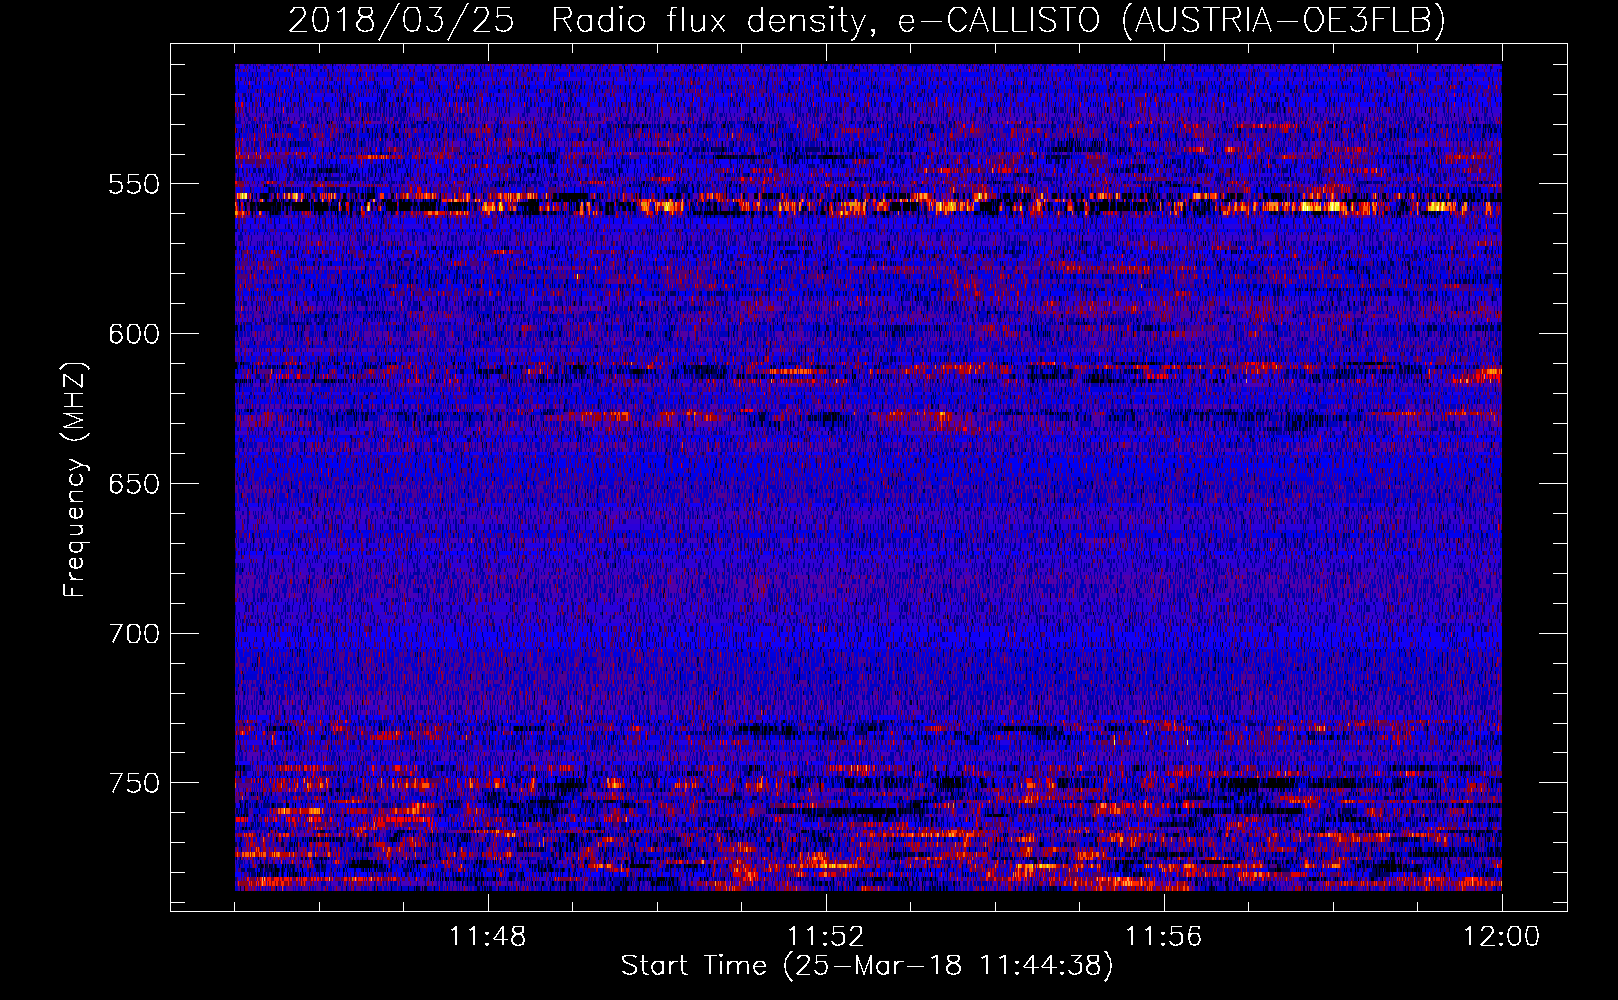Click the 'Start Time (25-Mar-18 11:44:38)' label
The image size is (1618, 1000).
coord(867,966)
